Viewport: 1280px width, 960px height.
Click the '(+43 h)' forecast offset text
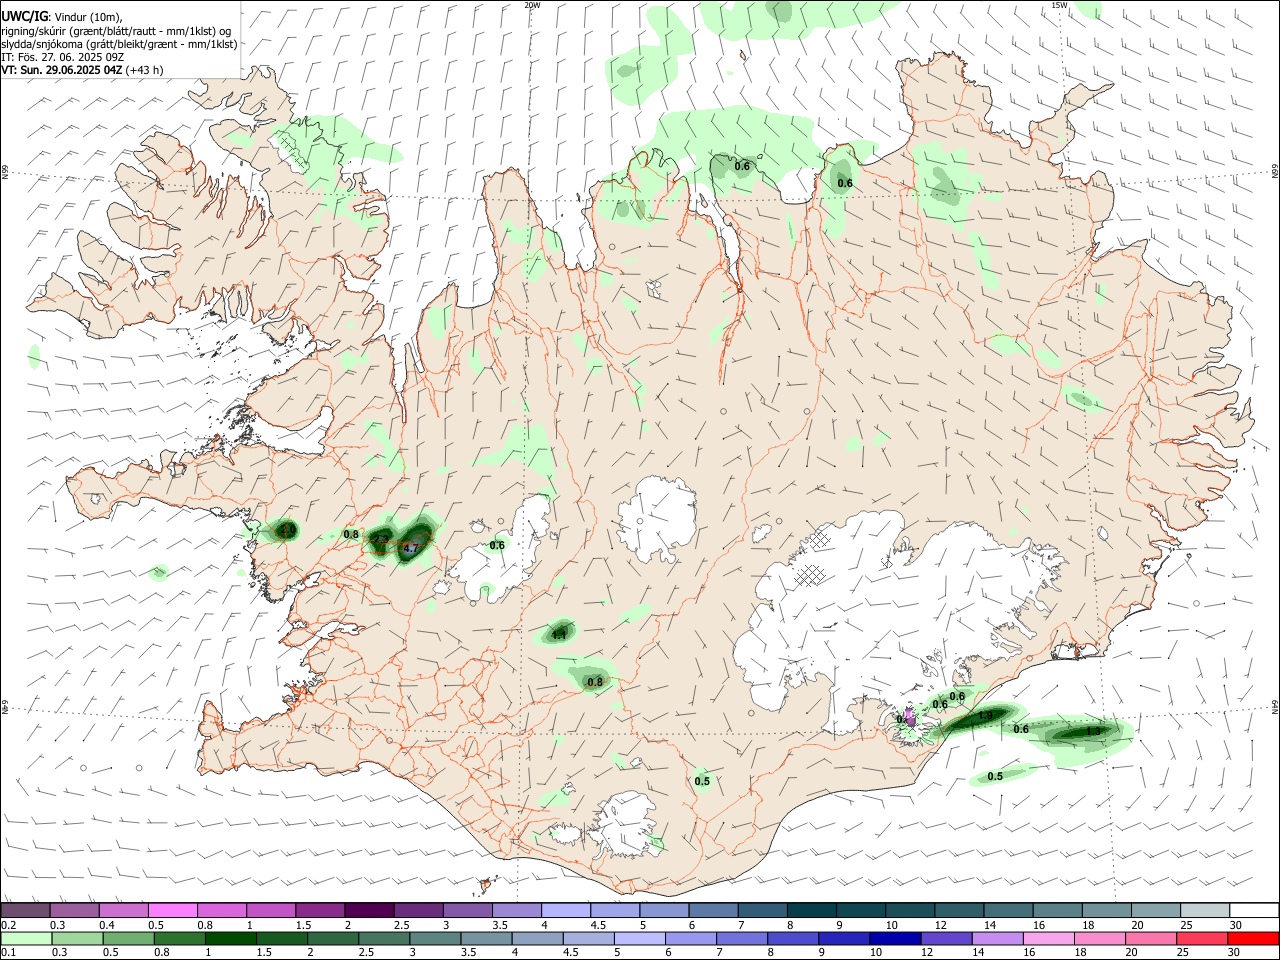click(145, 70)
